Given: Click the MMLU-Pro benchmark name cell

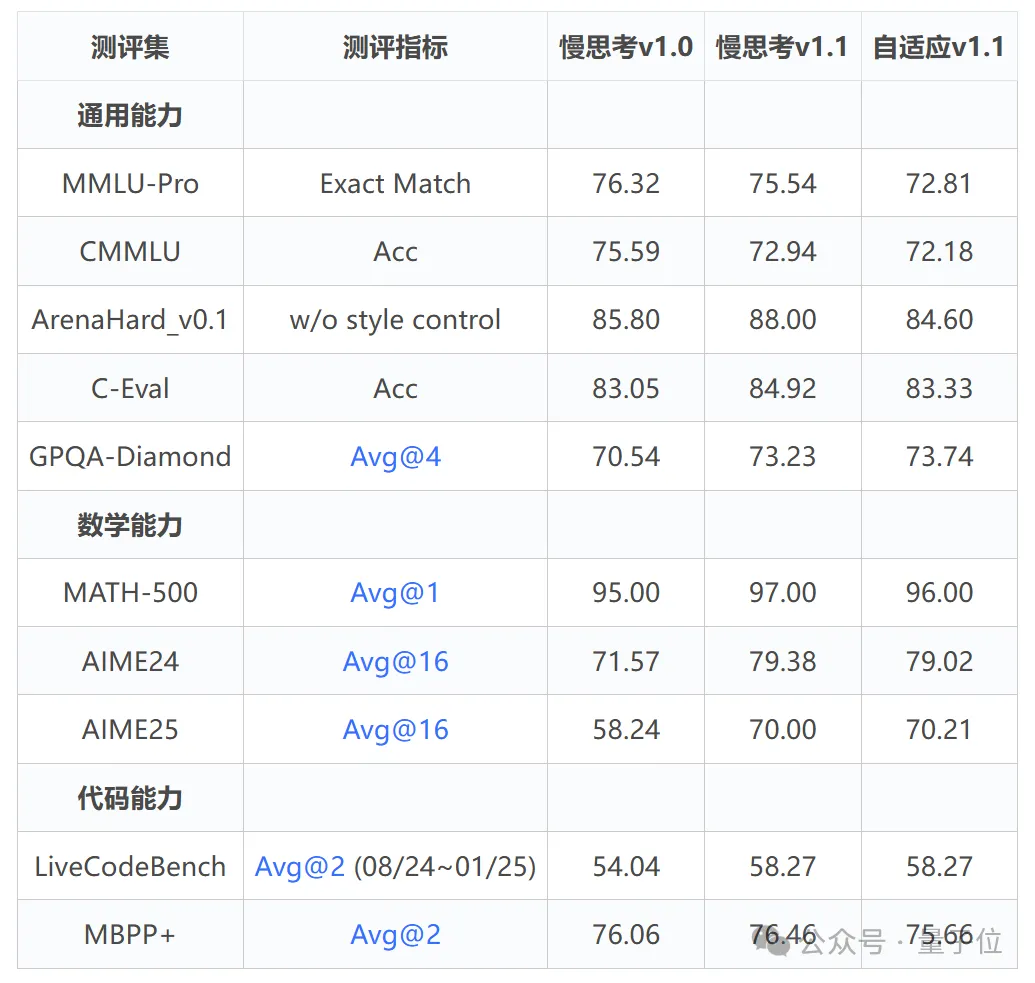Looking at the screenshot, I should tap(130, 184).
